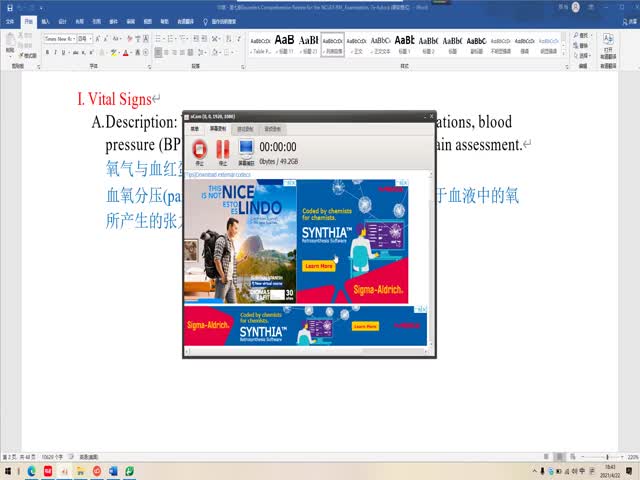
Task: Toggle the center alignment button
Action: [167, 53]
